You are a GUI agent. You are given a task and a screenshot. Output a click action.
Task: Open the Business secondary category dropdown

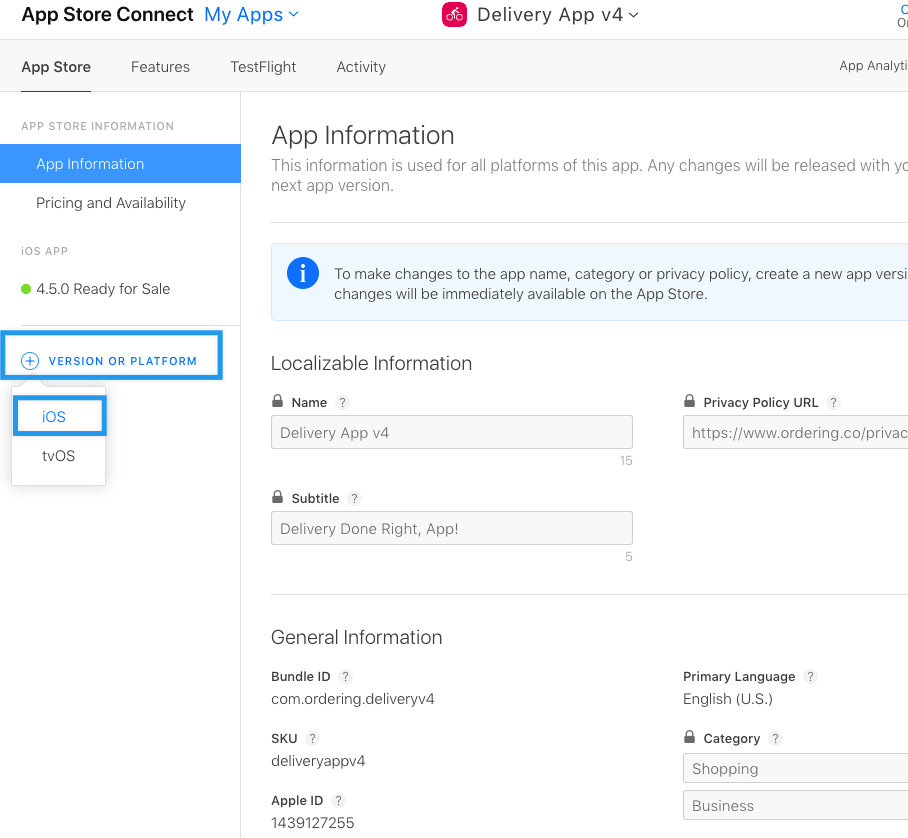(x=795, y=806)
